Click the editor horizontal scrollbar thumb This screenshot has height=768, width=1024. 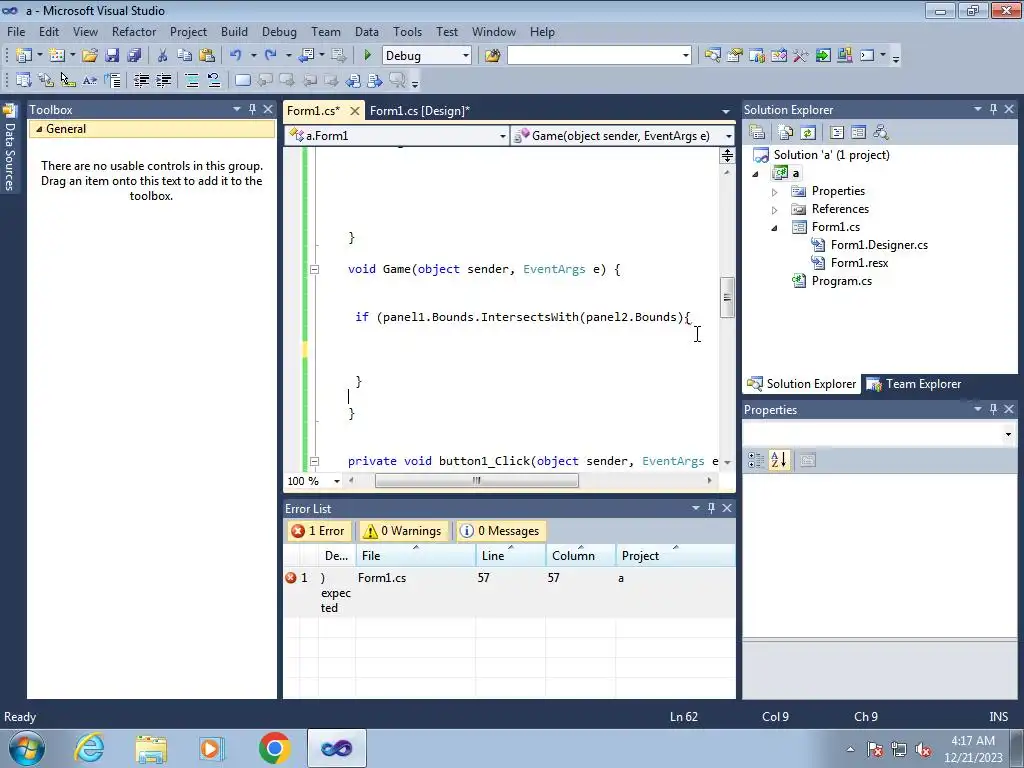coord(477,481)
